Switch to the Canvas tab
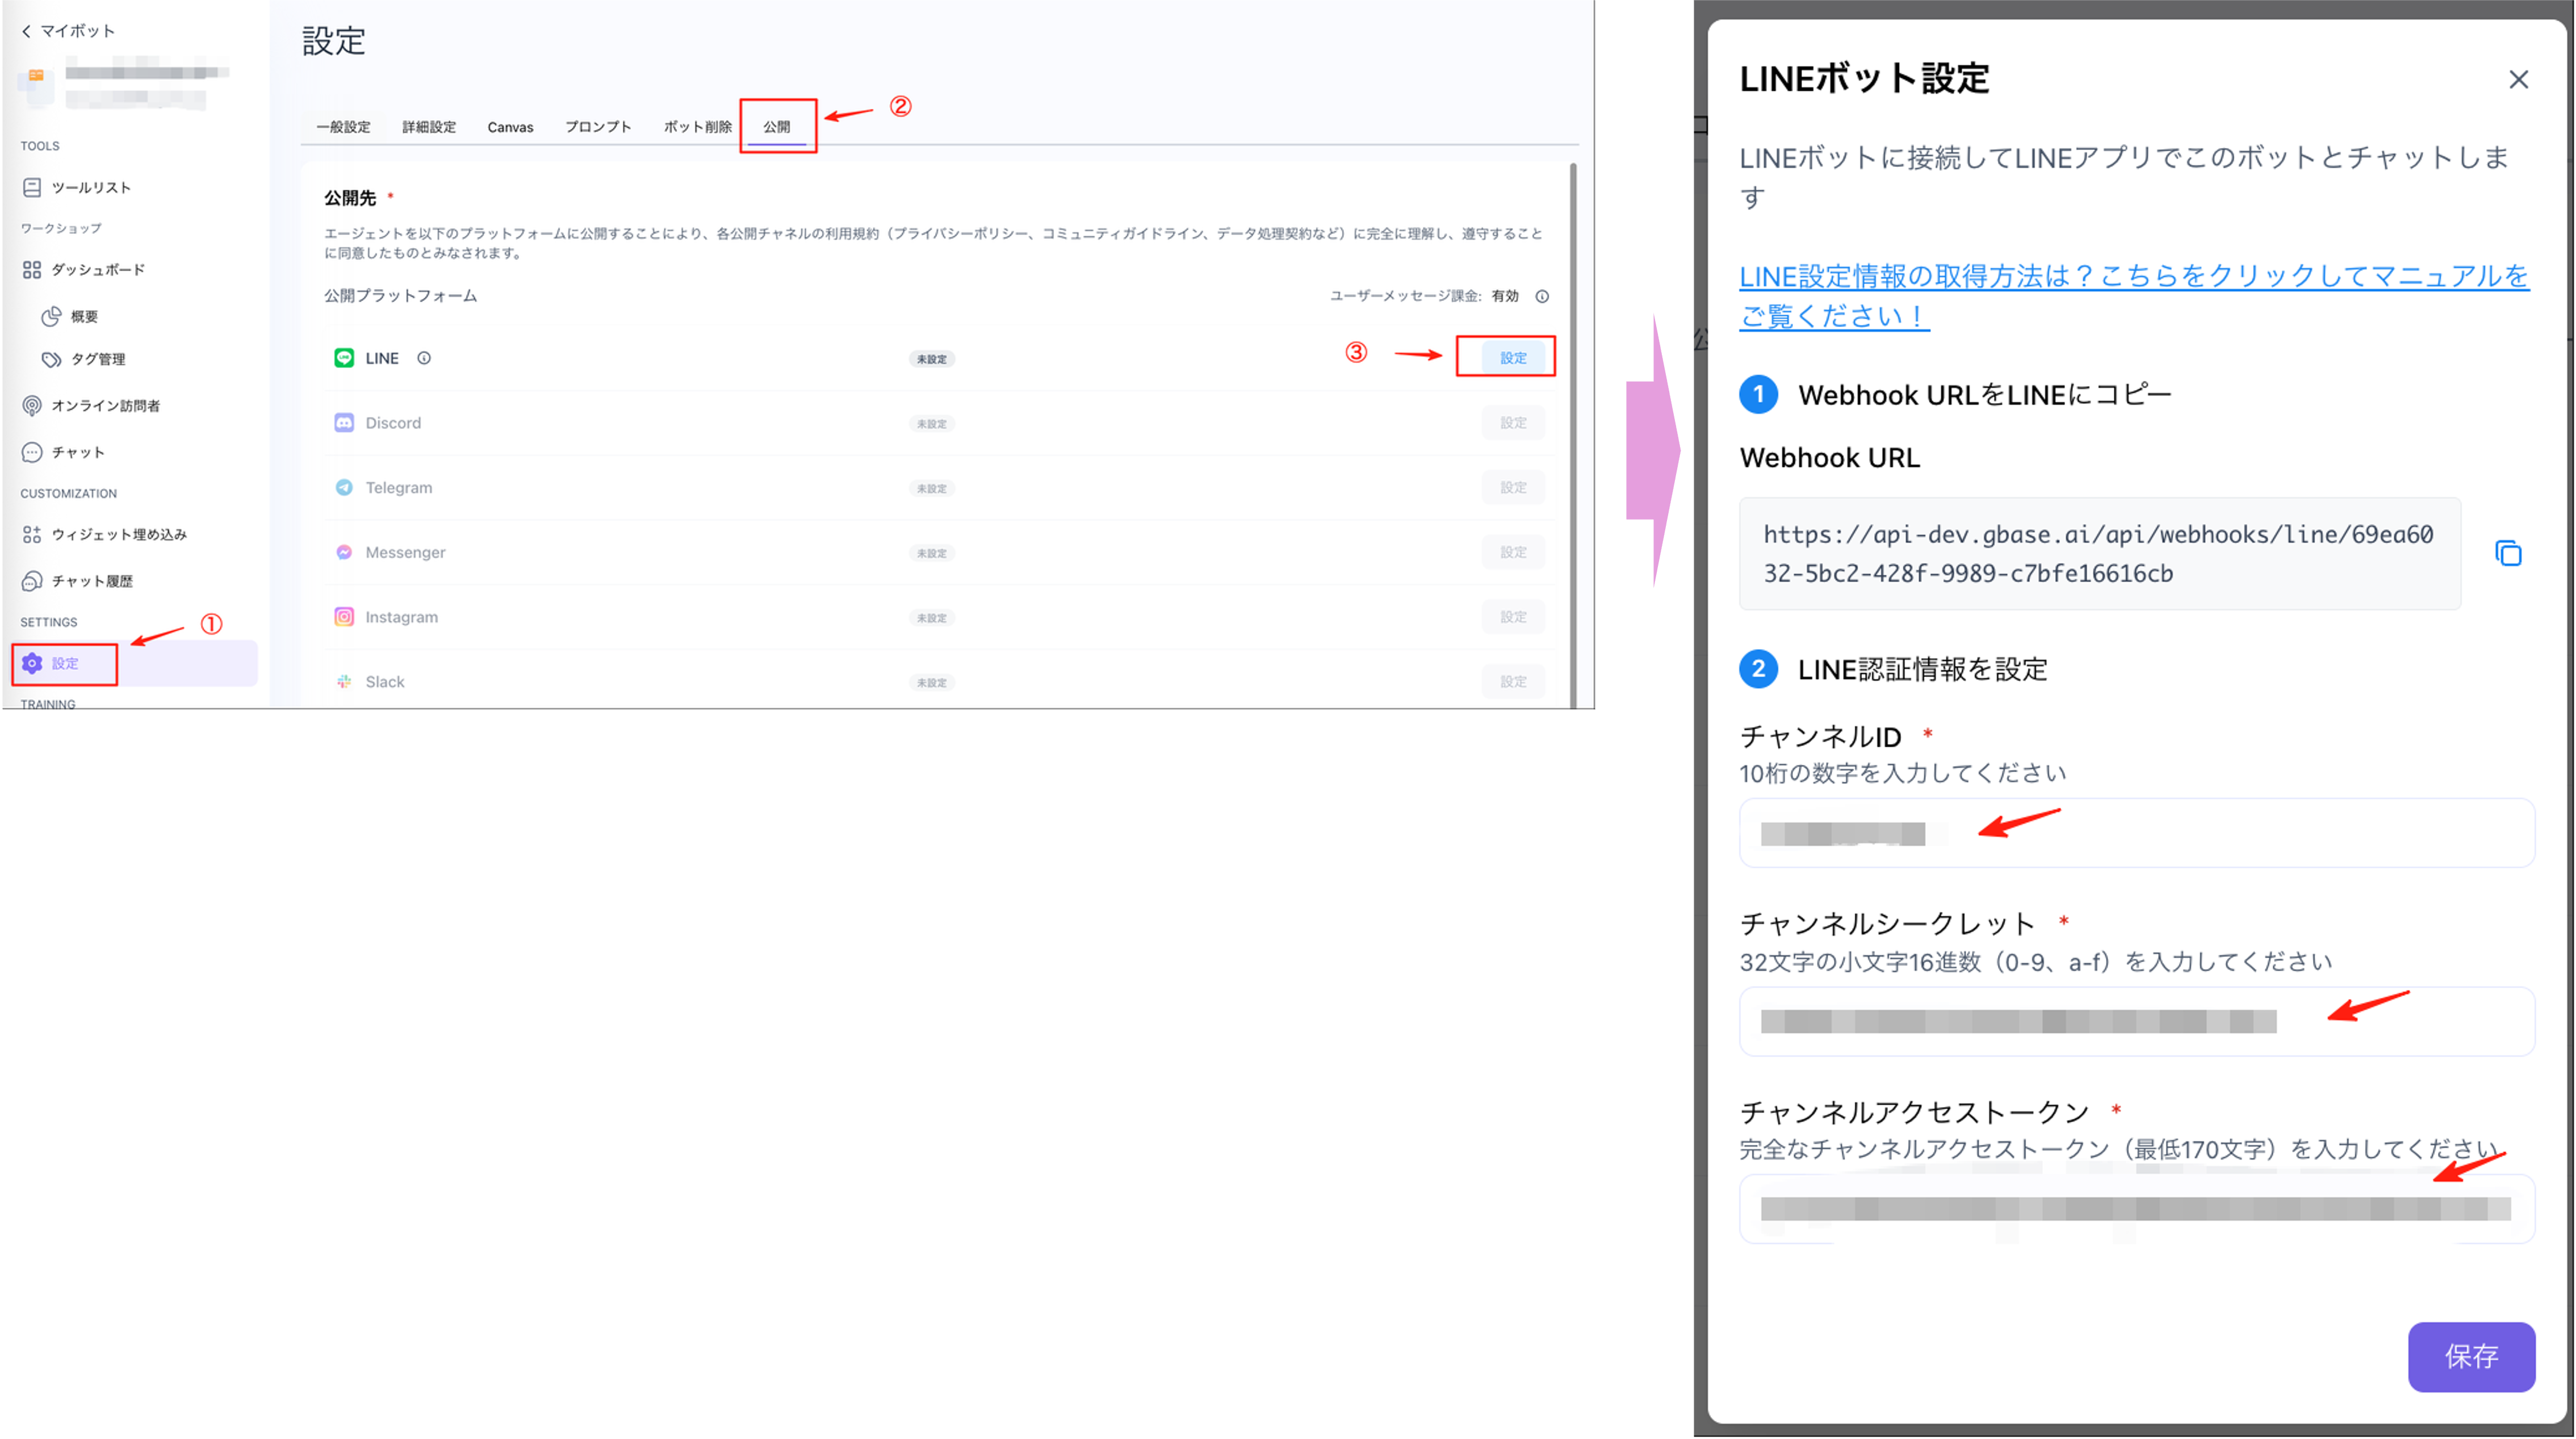The height and width of the screenshot is (1439, 2576). (510, 126)
